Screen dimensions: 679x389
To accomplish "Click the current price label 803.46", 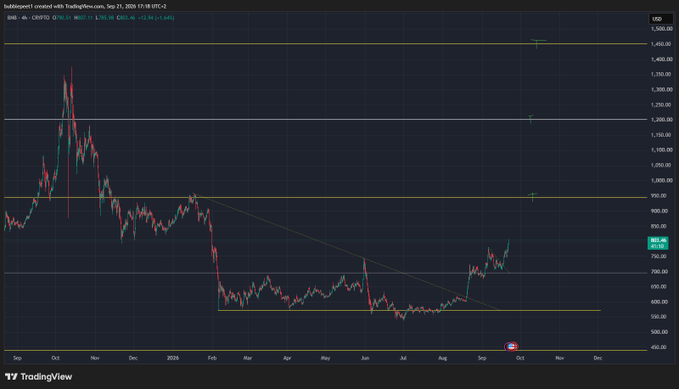I will pyautogui.click(x=658, y=243).
